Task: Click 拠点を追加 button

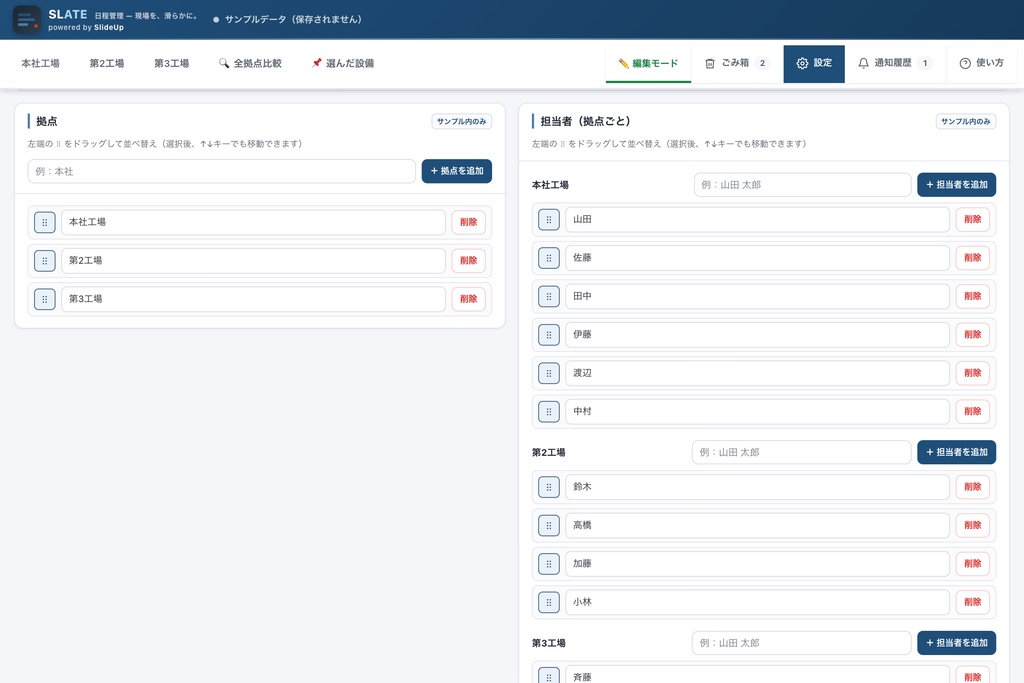Action: click(x=456, y=171)
